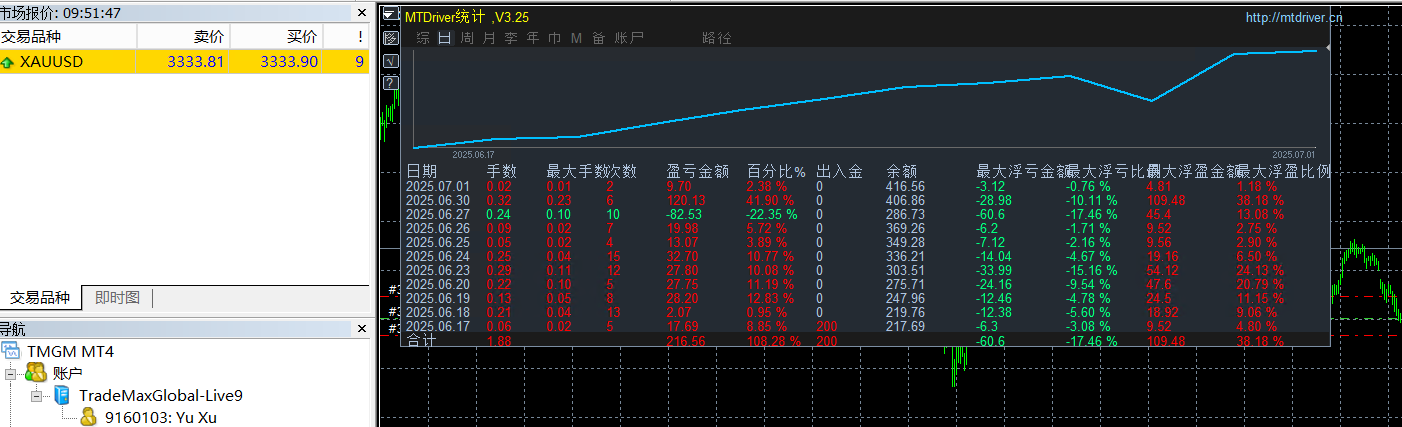Click the balance 303.51

point(906,270)
